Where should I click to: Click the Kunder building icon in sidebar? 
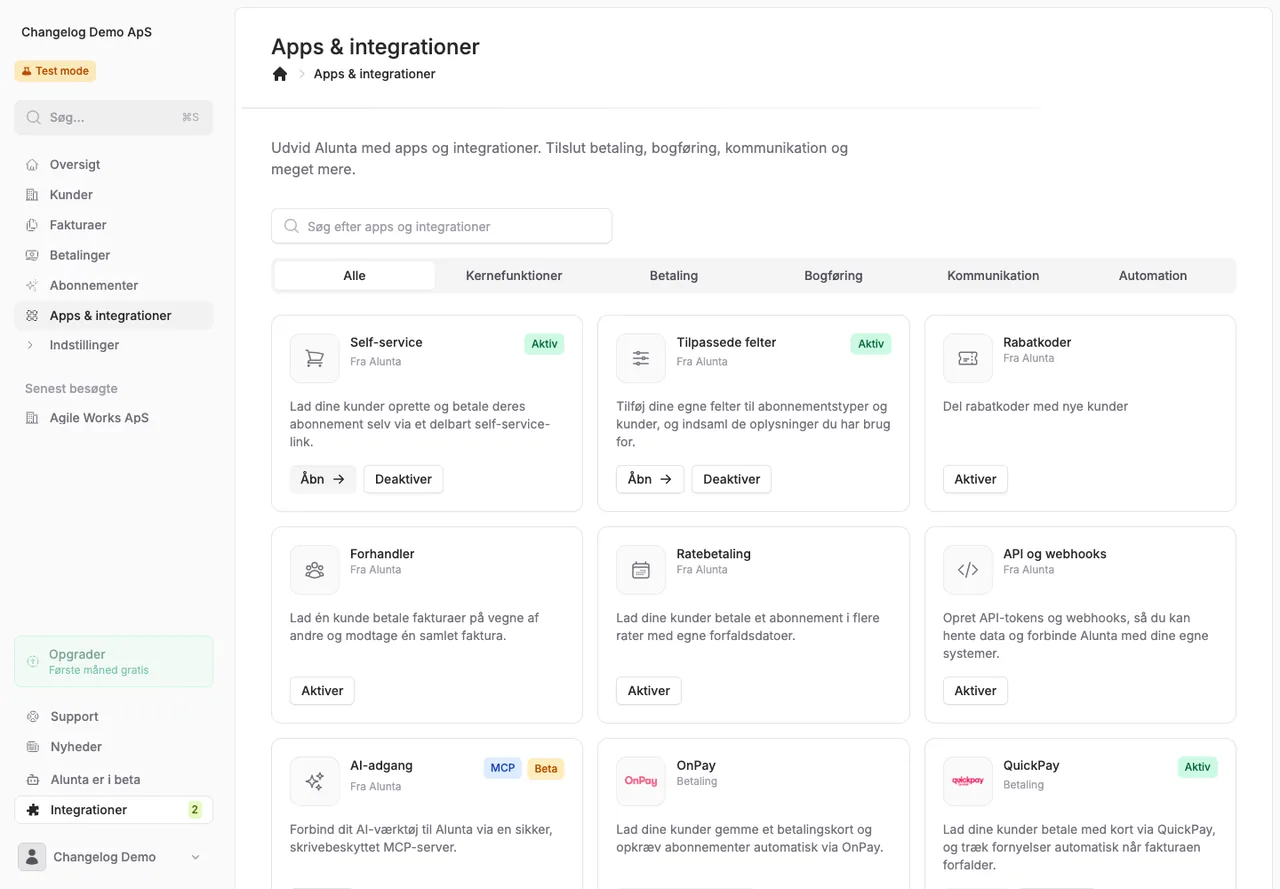(x=33, y=195)
